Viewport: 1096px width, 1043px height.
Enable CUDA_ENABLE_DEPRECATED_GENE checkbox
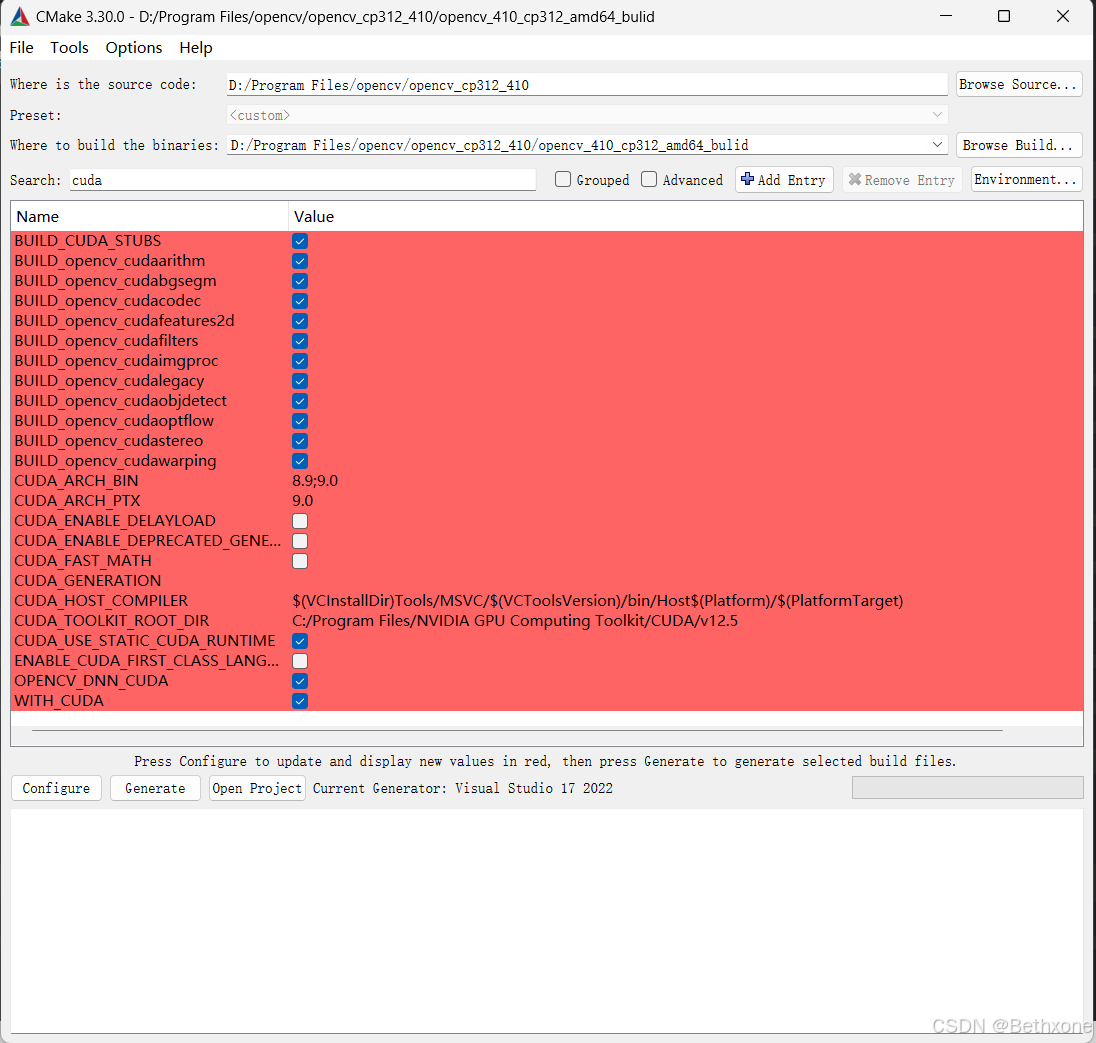coord(300,541)
